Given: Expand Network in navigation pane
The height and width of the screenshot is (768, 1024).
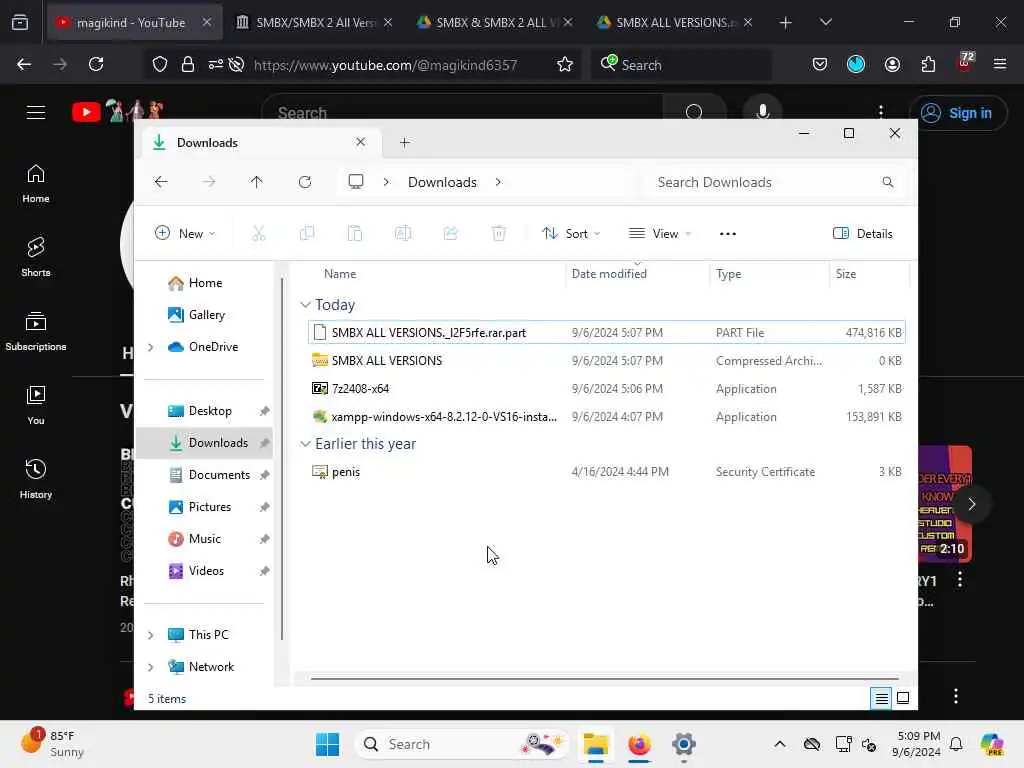Looking at the screenshot, I should (x=151, y=667).
